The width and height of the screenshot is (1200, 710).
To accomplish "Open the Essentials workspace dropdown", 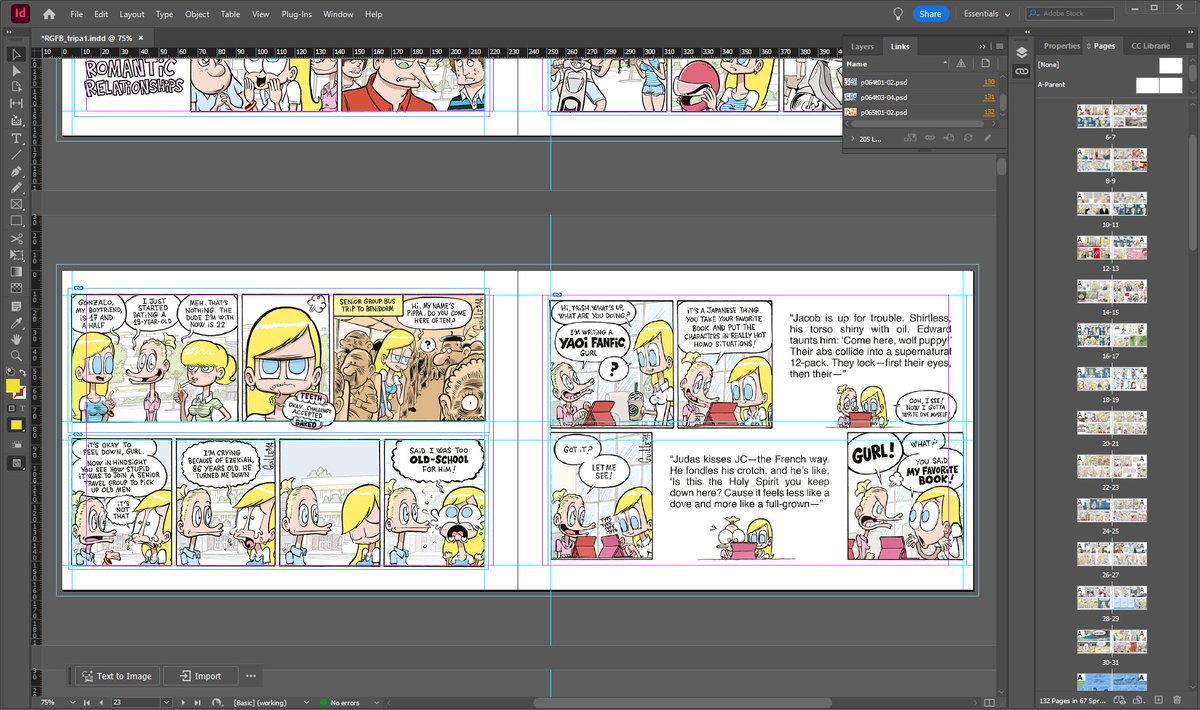I will [x=986, y=14].
